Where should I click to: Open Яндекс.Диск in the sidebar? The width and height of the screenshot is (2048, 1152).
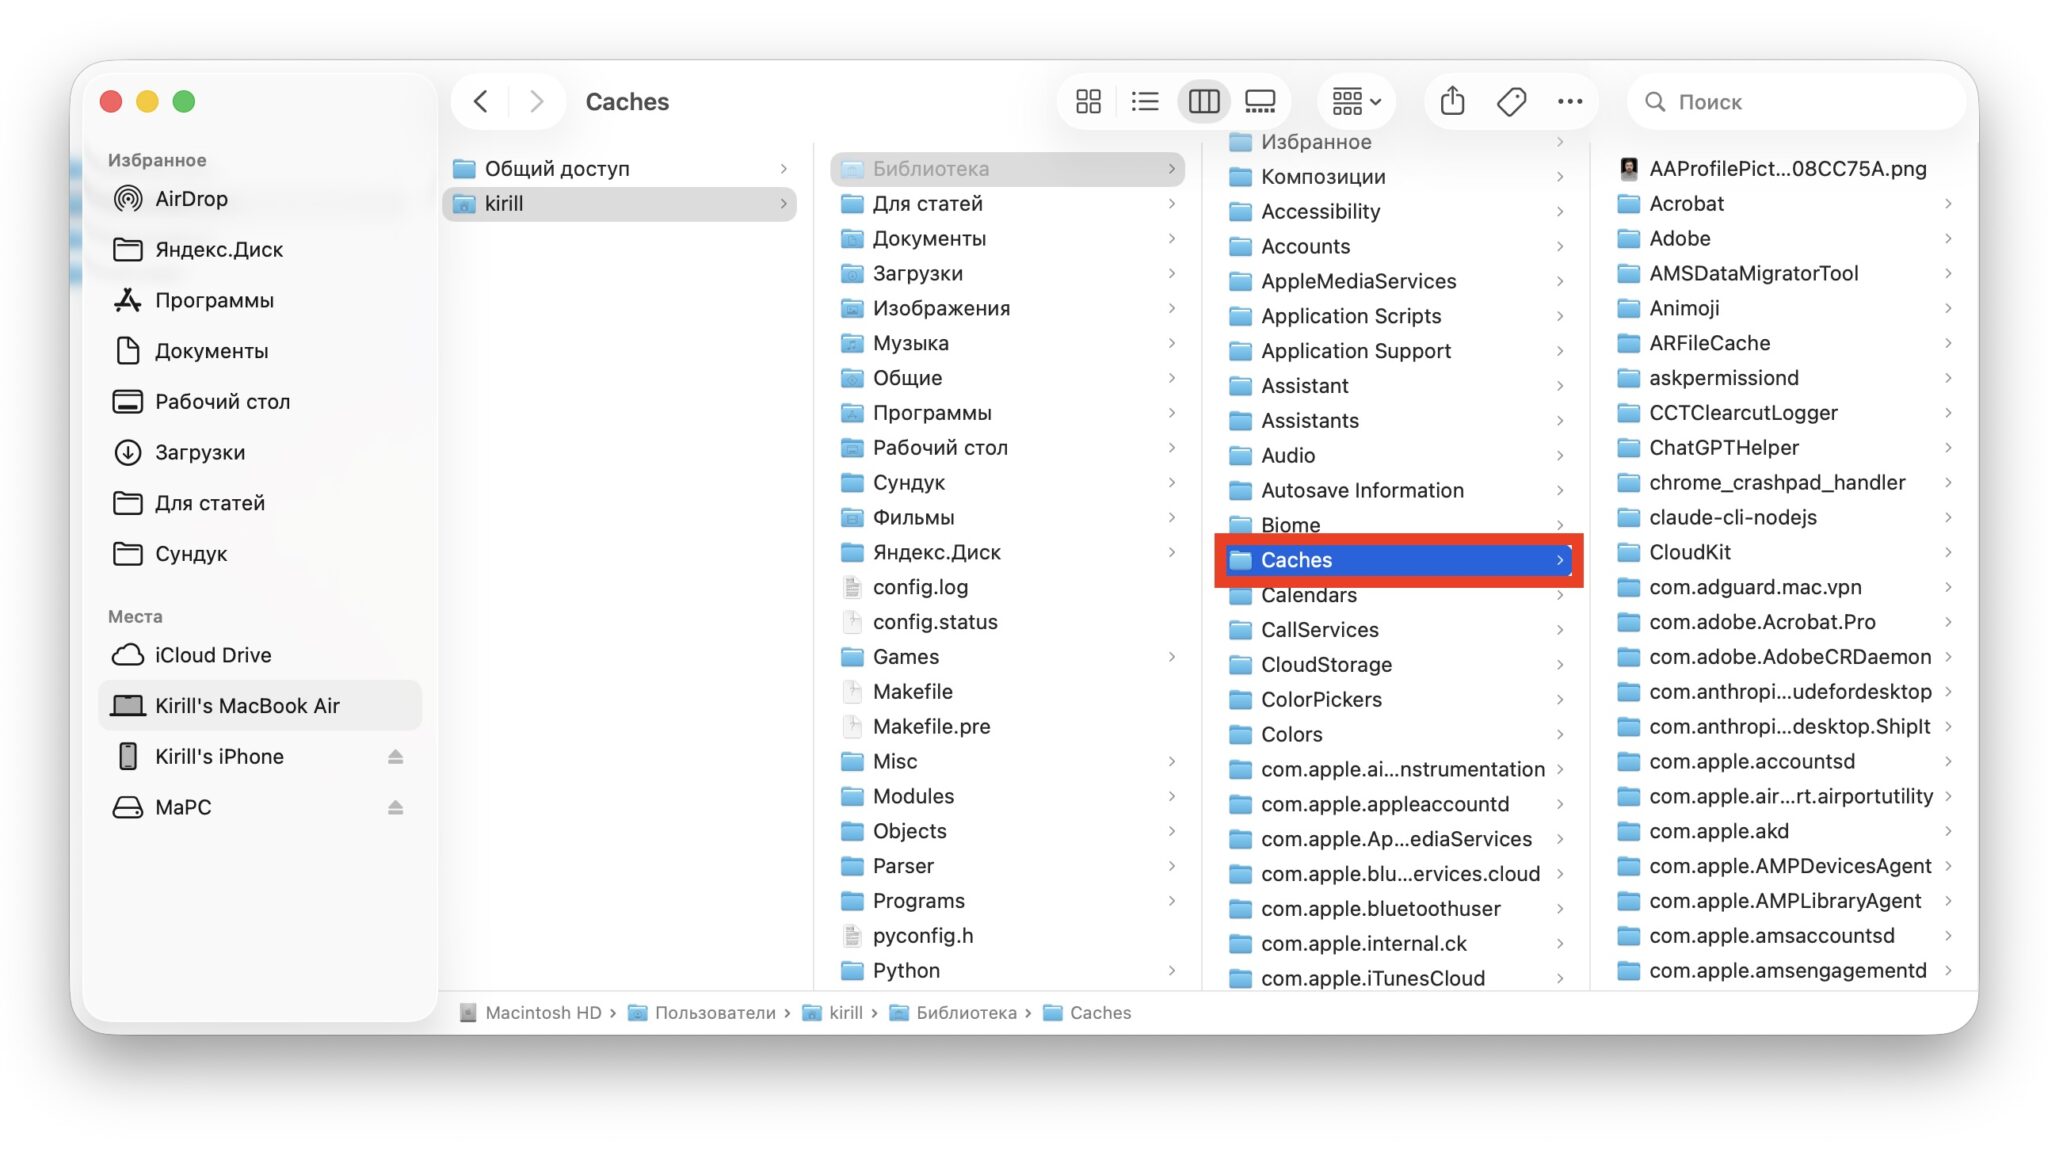click(260, 249)
